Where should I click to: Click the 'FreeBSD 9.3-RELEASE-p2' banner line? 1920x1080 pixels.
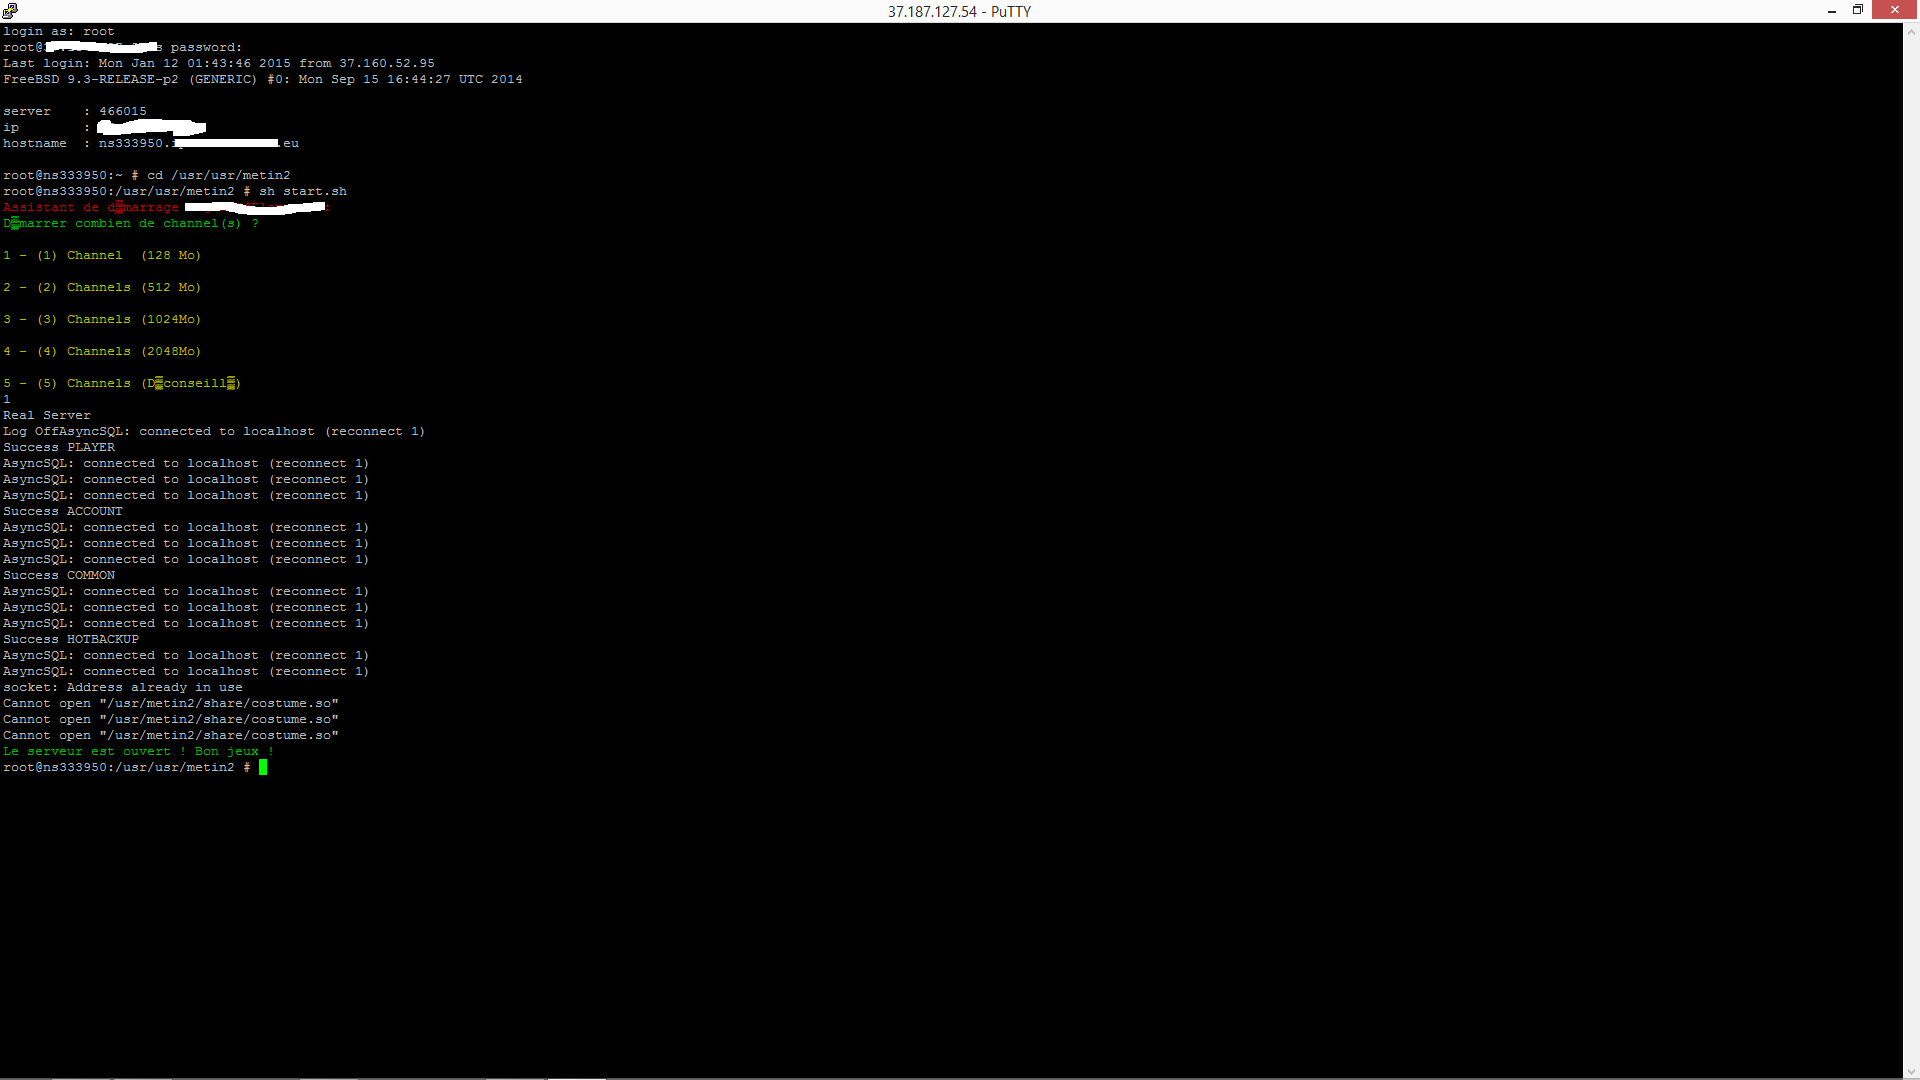point(263,79)
